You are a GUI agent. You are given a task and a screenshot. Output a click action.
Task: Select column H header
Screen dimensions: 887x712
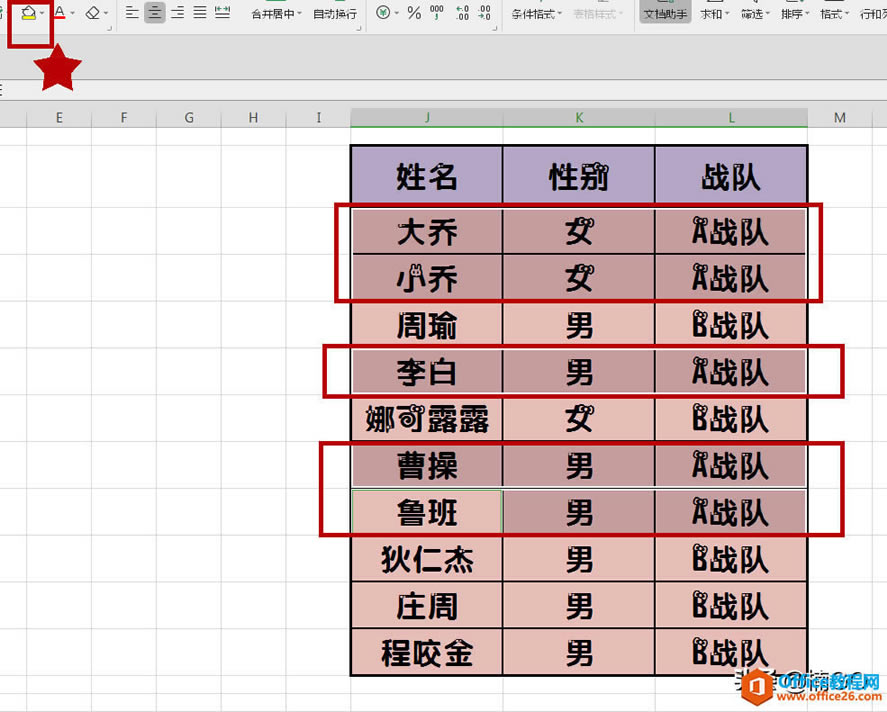(253, 118)
